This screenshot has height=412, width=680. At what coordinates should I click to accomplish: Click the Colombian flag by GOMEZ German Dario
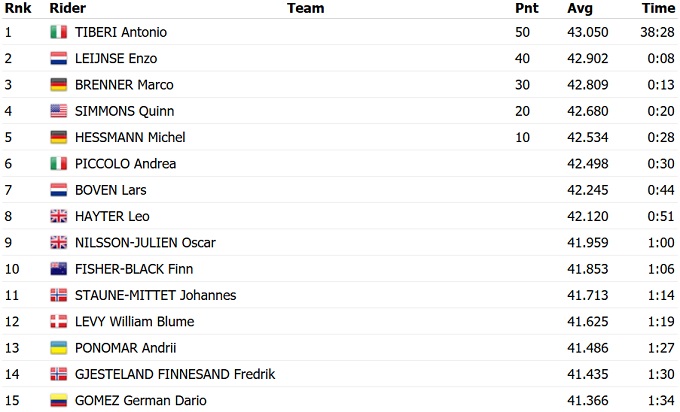58,400
